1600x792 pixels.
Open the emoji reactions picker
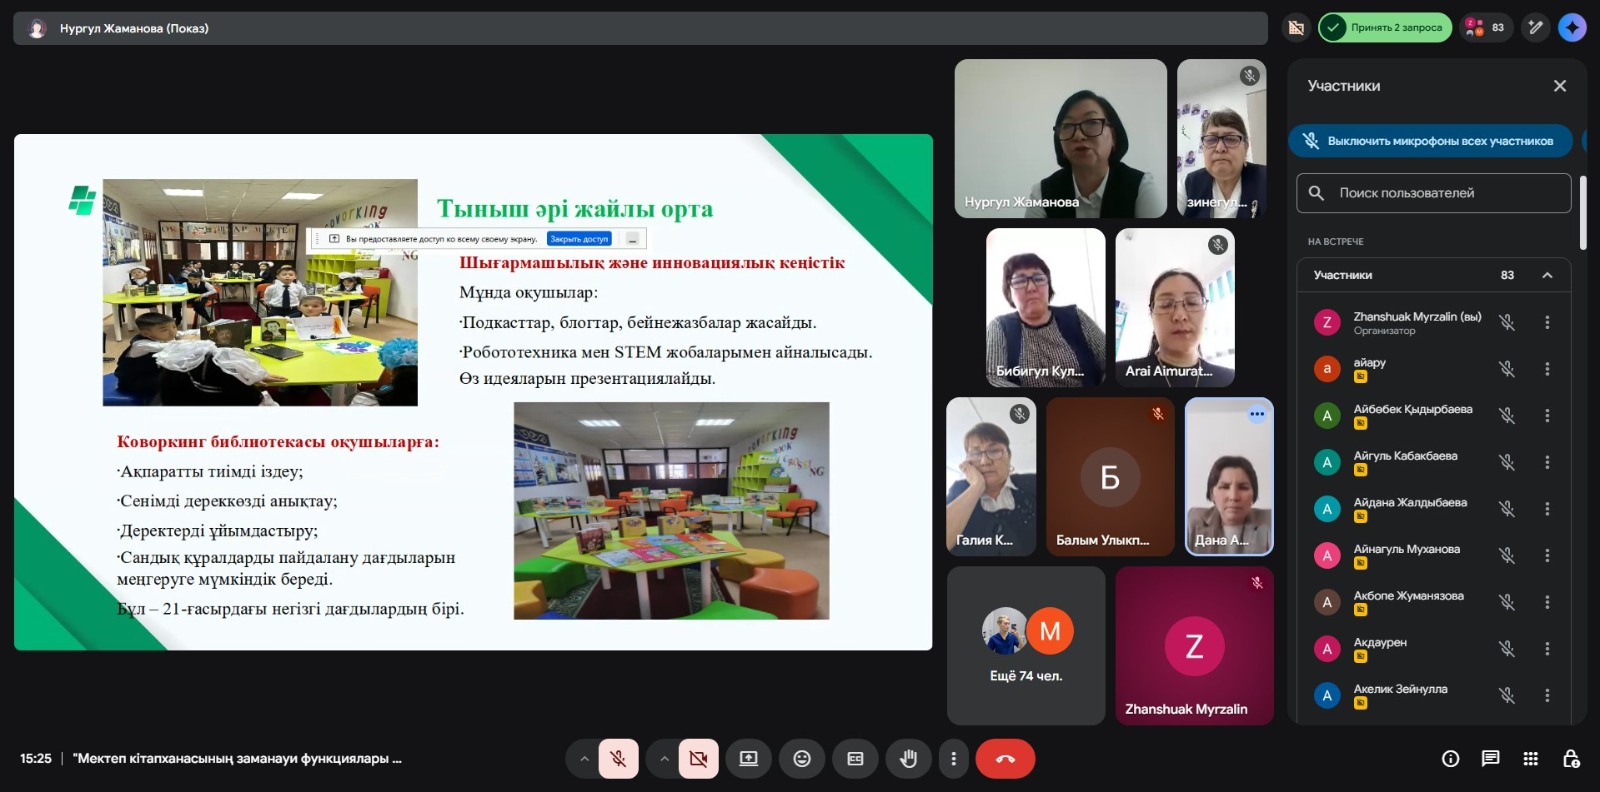click(802, 759)
